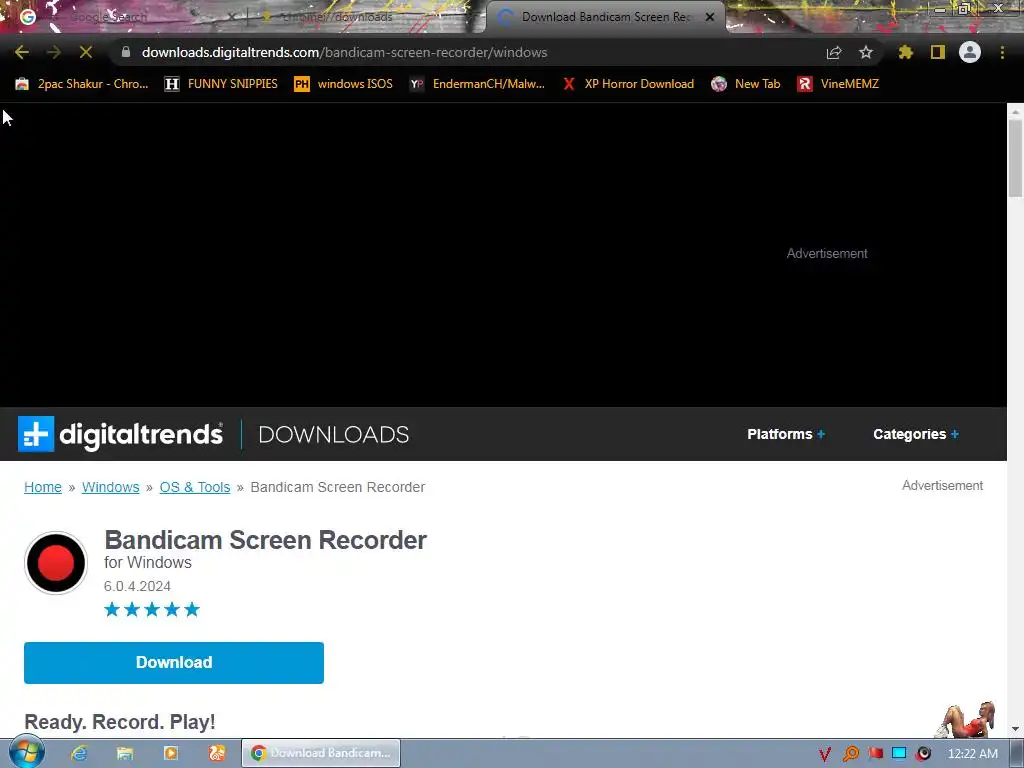Expand the Platforms menu
1024x768 pixels.
click(786, 434)
